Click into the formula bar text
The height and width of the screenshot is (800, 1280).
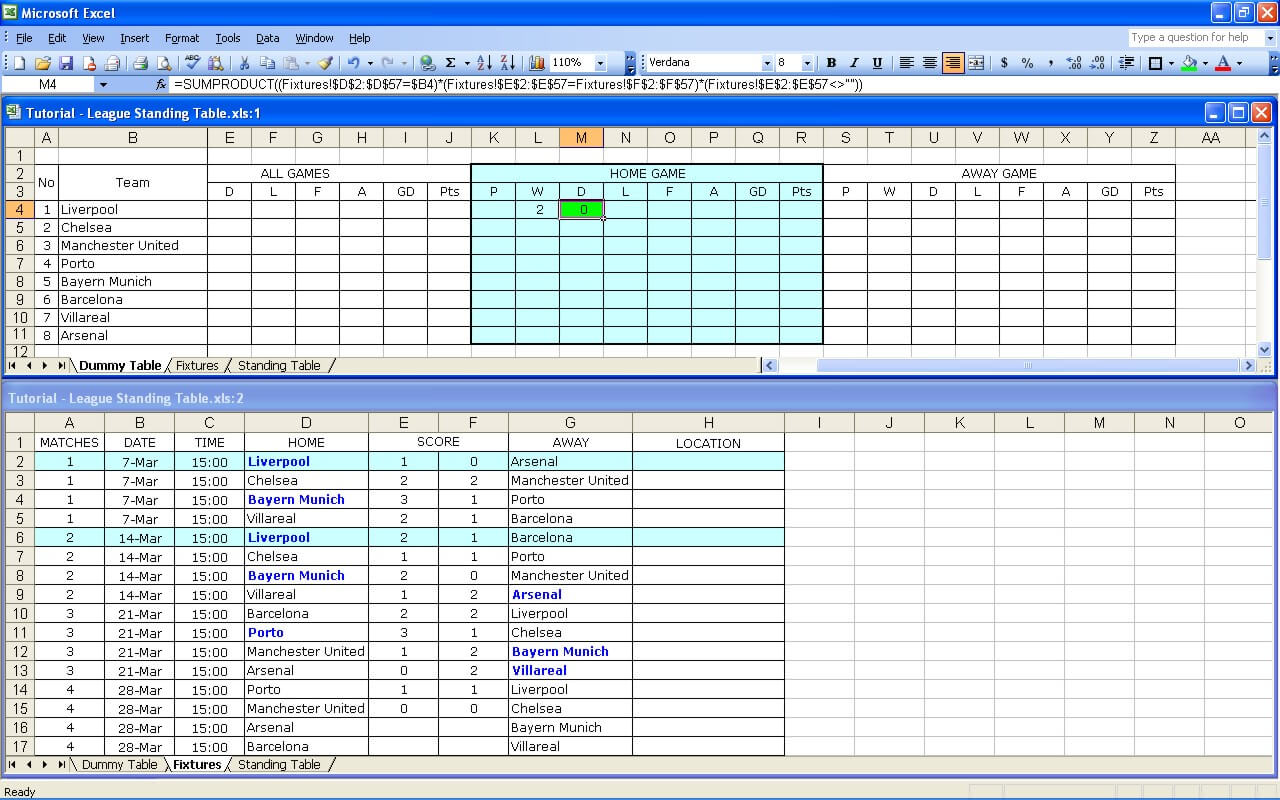(x=720, y=85)
